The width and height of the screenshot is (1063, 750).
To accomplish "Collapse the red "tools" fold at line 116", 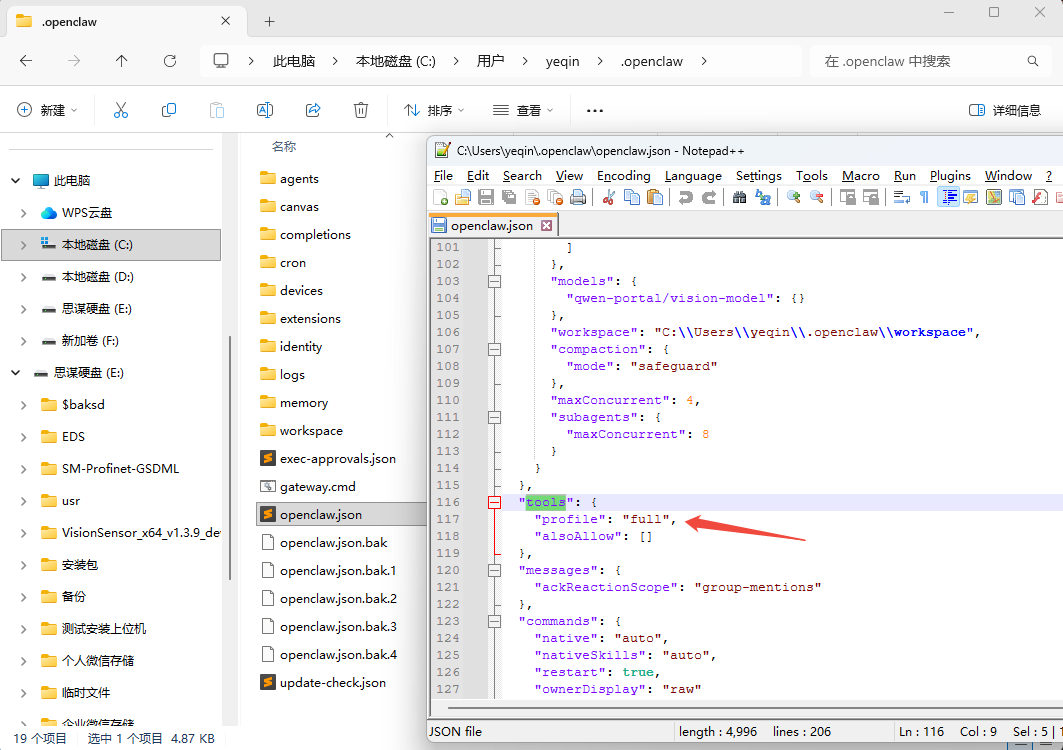I will pyautogui.click(x=495, y=502).
